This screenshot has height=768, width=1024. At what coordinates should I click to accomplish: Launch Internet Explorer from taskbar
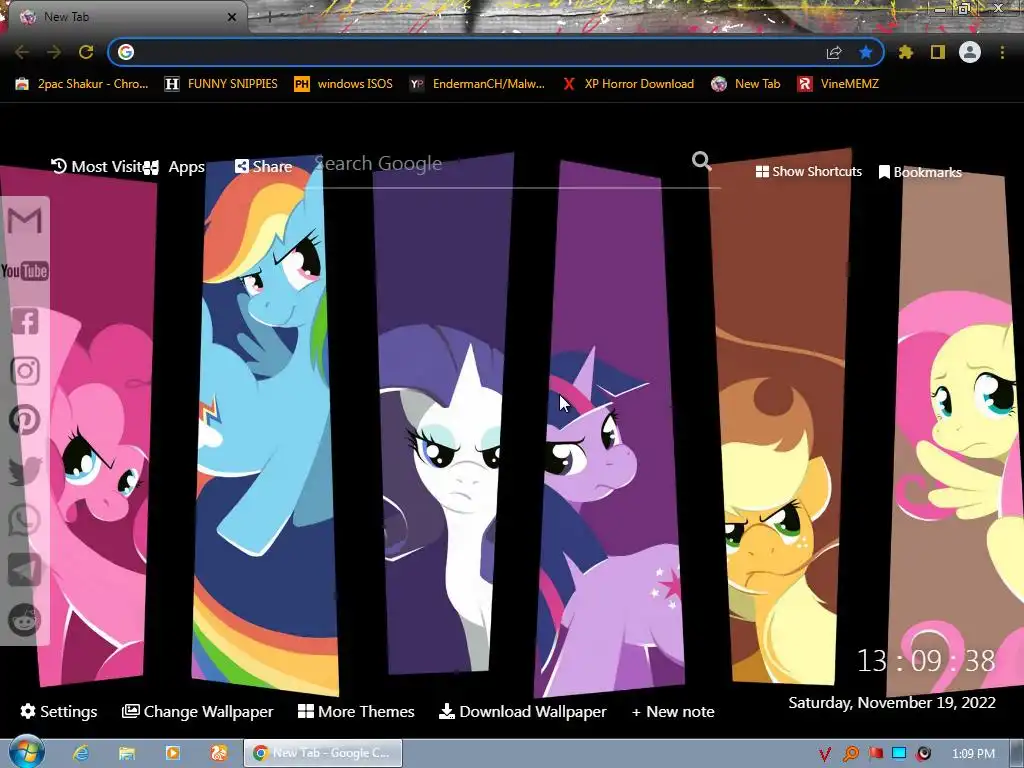pyautogui.click(x=81, y=753)
